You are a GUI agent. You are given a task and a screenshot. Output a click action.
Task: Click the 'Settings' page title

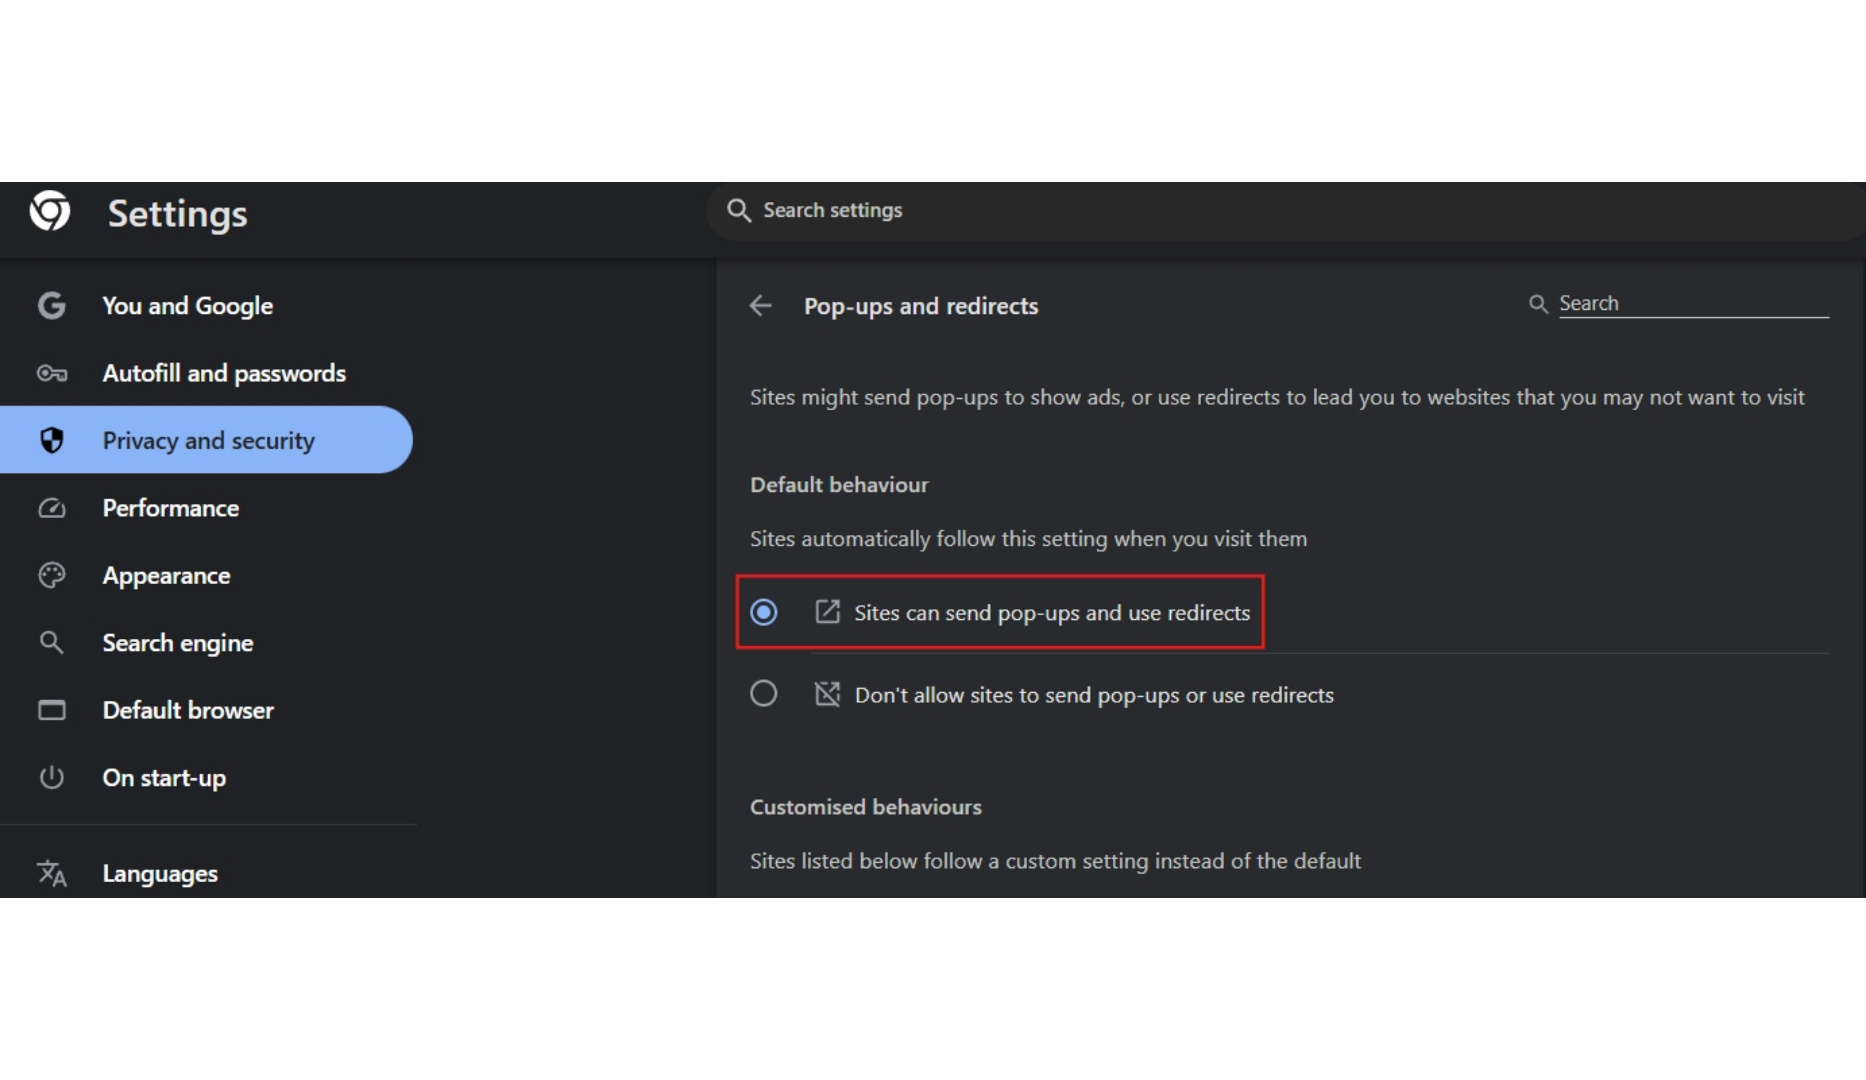(x=178, y=213)
